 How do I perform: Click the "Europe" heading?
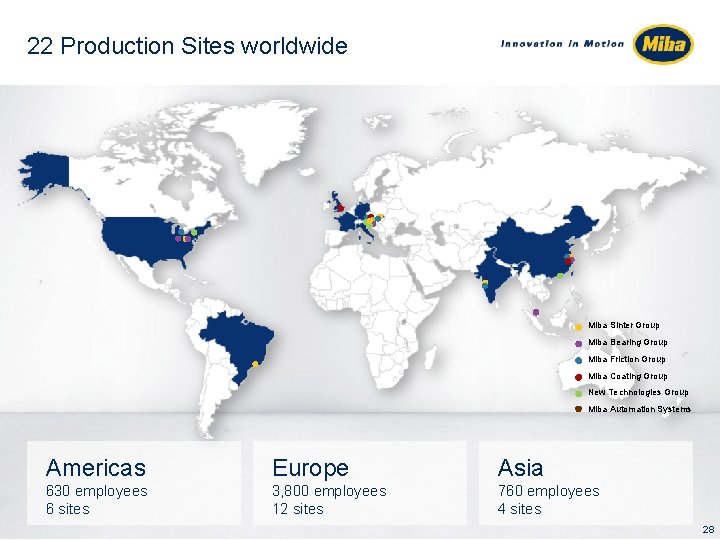(x=310, y=469)
